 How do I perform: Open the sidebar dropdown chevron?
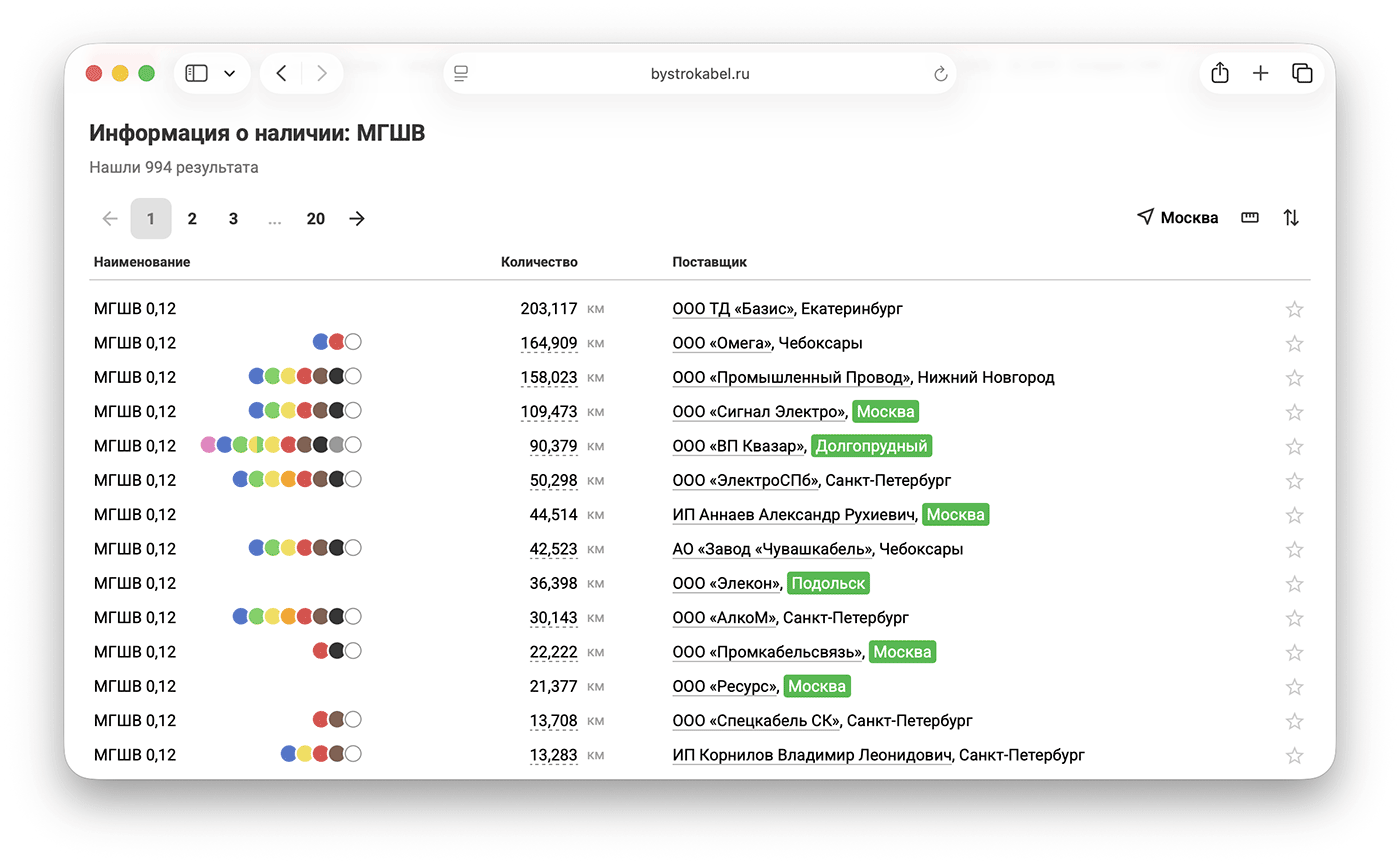pos(230,73)
